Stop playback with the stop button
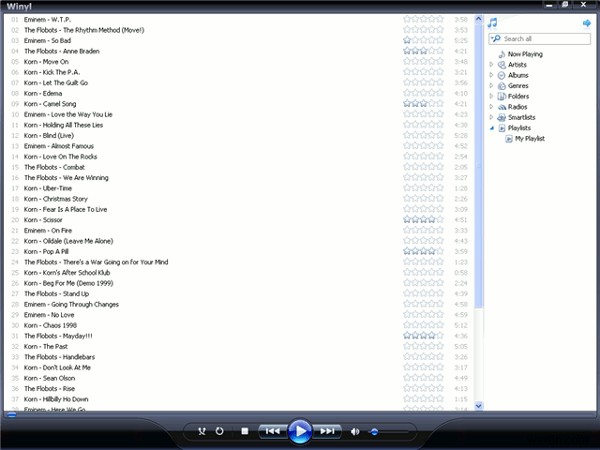 pyautogui.click(x=245, y=431)
